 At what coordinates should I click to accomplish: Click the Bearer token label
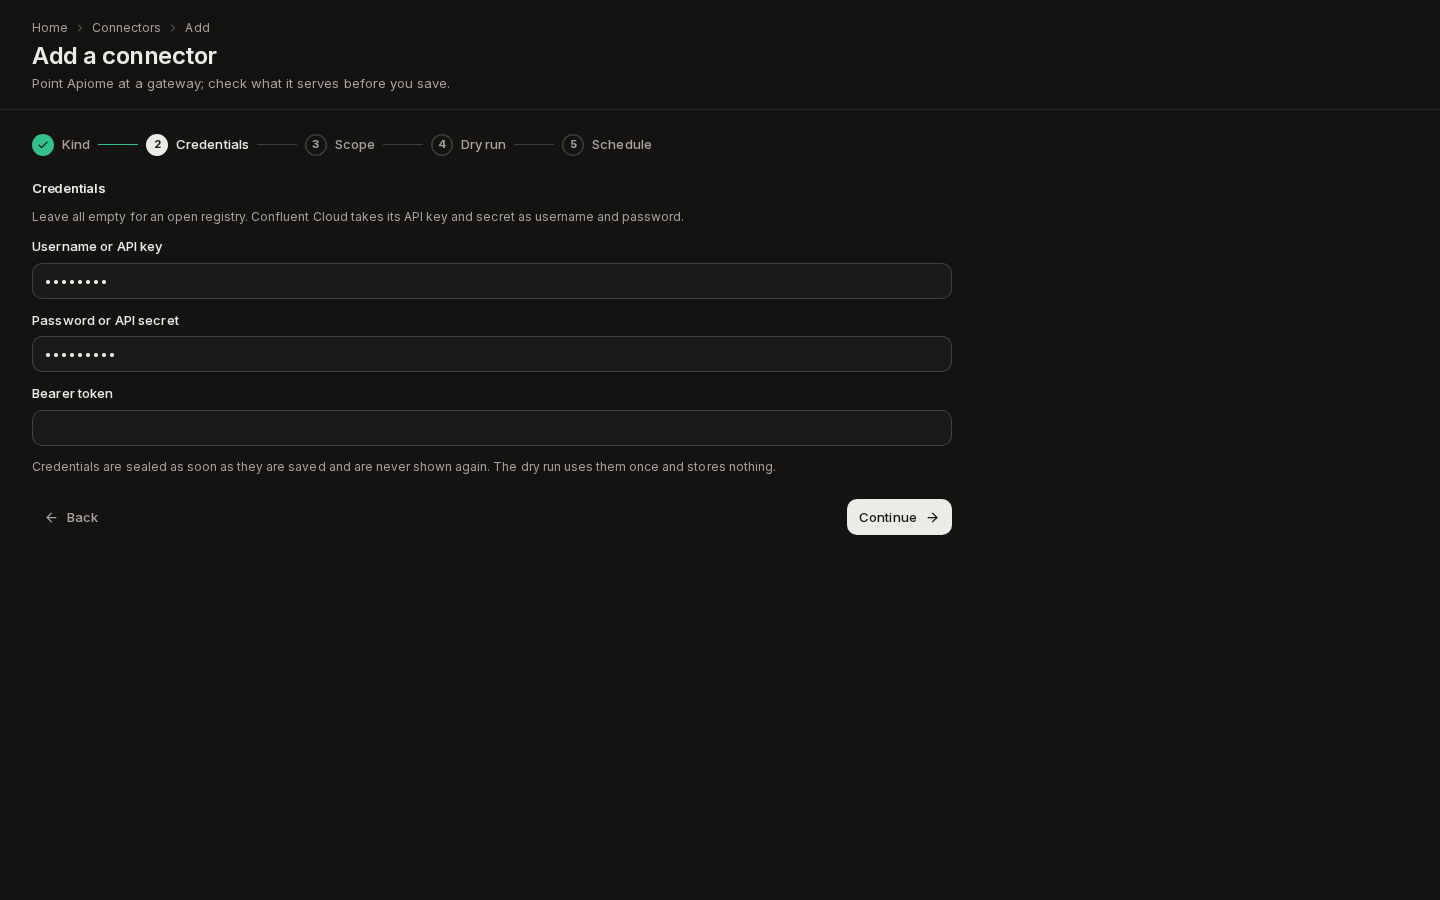tap(72, 394)
